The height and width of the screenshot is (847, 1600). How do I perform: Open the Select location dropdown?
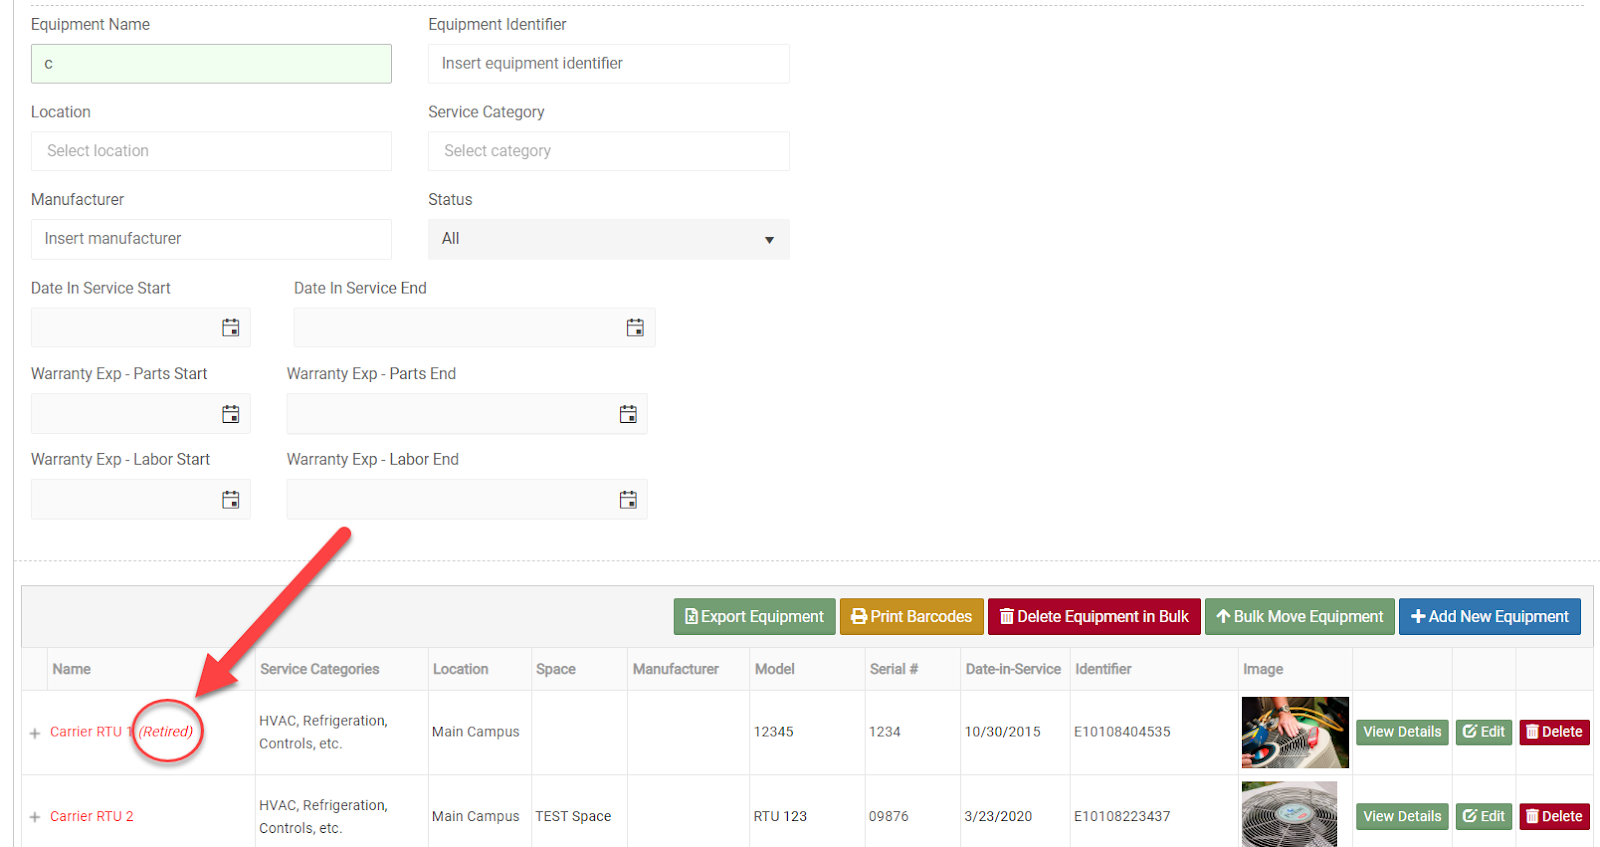[211, 151]
